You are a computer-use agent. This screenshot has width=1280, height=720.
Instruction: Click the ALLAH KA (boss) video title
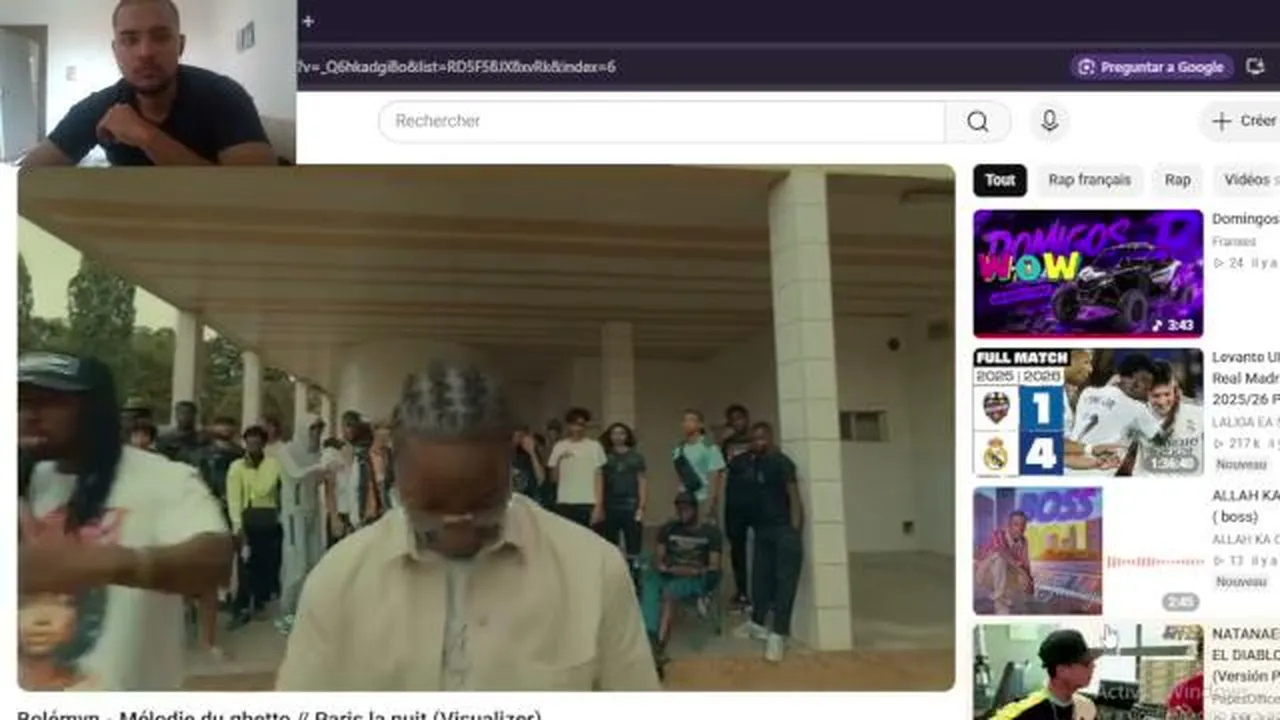[1245, 506]
